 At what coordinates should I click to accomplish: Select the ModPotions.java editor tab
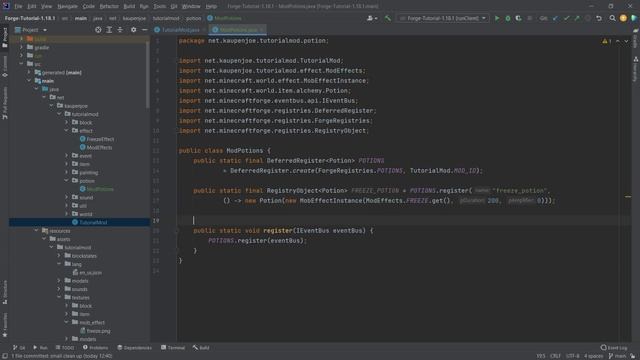click(x=238, y=30)
